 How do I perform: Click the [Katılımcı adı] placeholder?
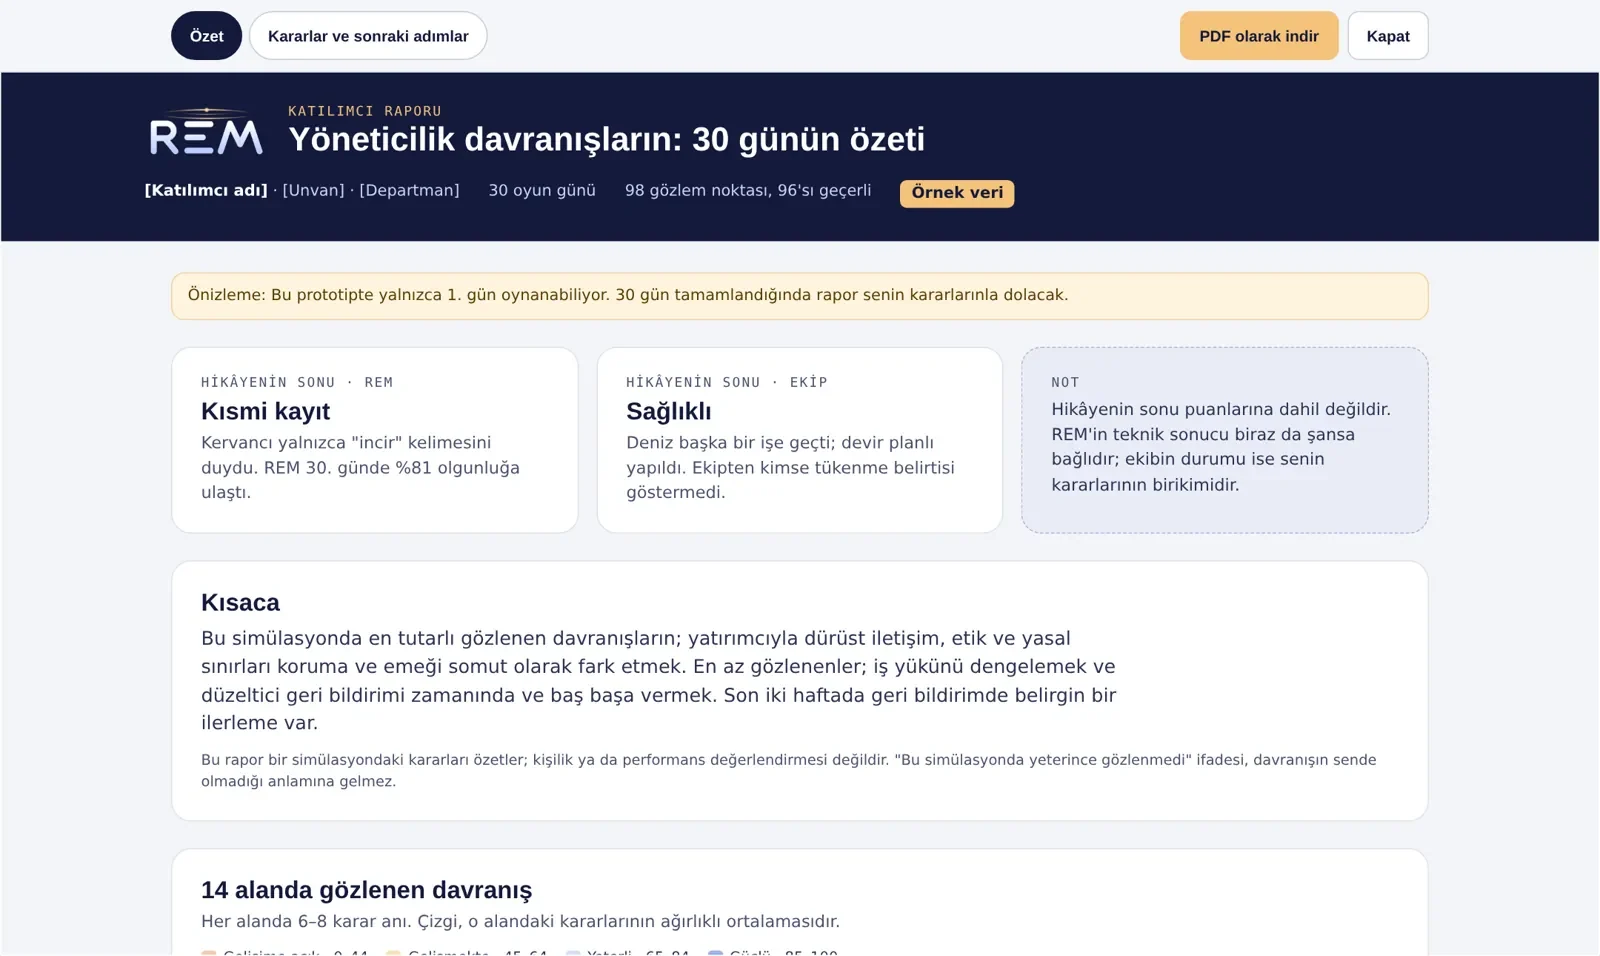206,190
